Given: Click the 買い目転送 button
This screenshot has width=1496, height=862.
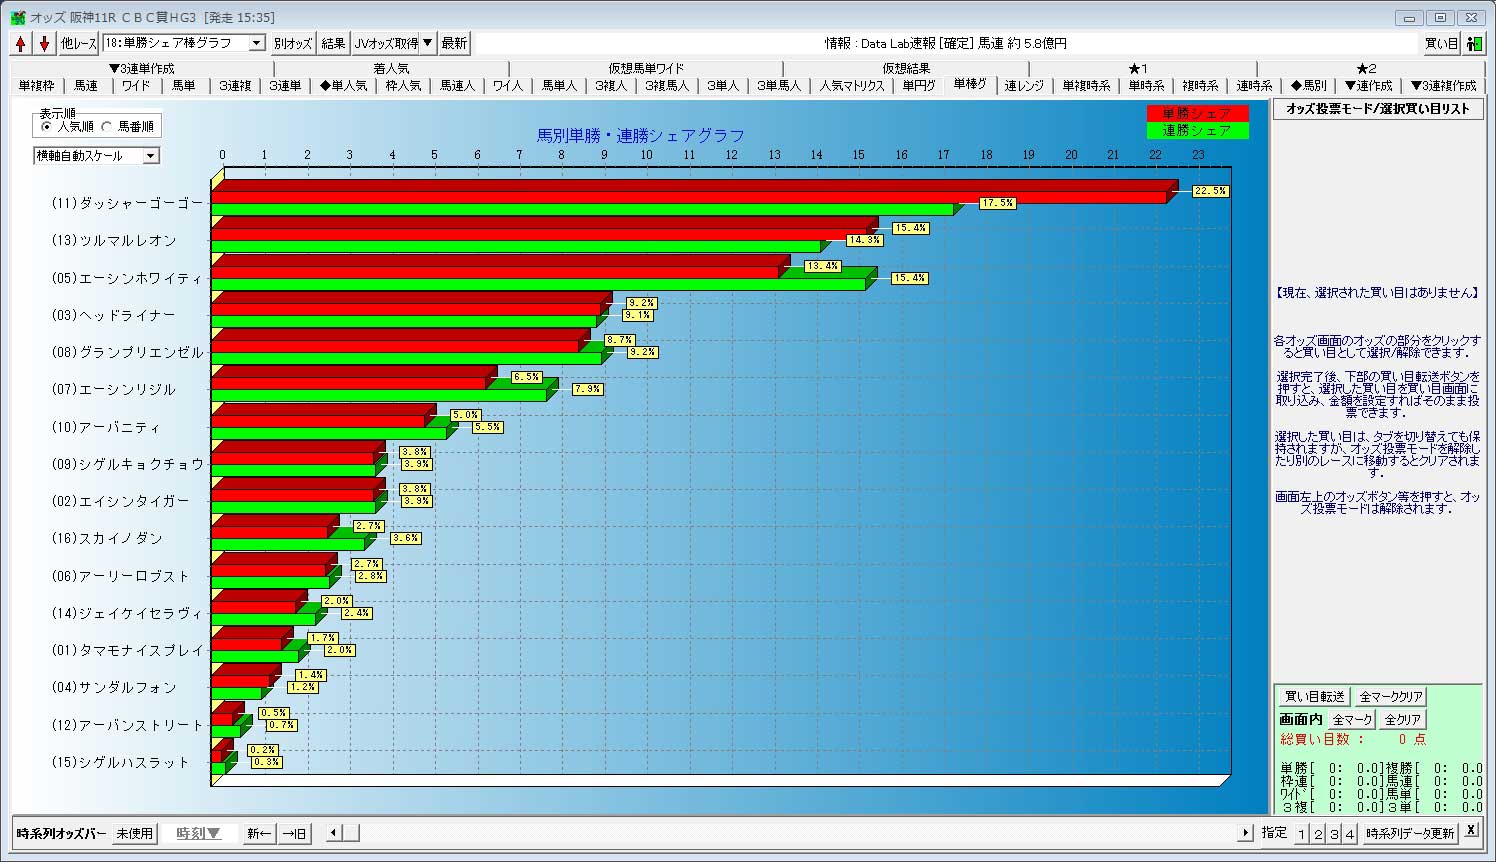Looking at the screenshot, I should pos(1314,696).
